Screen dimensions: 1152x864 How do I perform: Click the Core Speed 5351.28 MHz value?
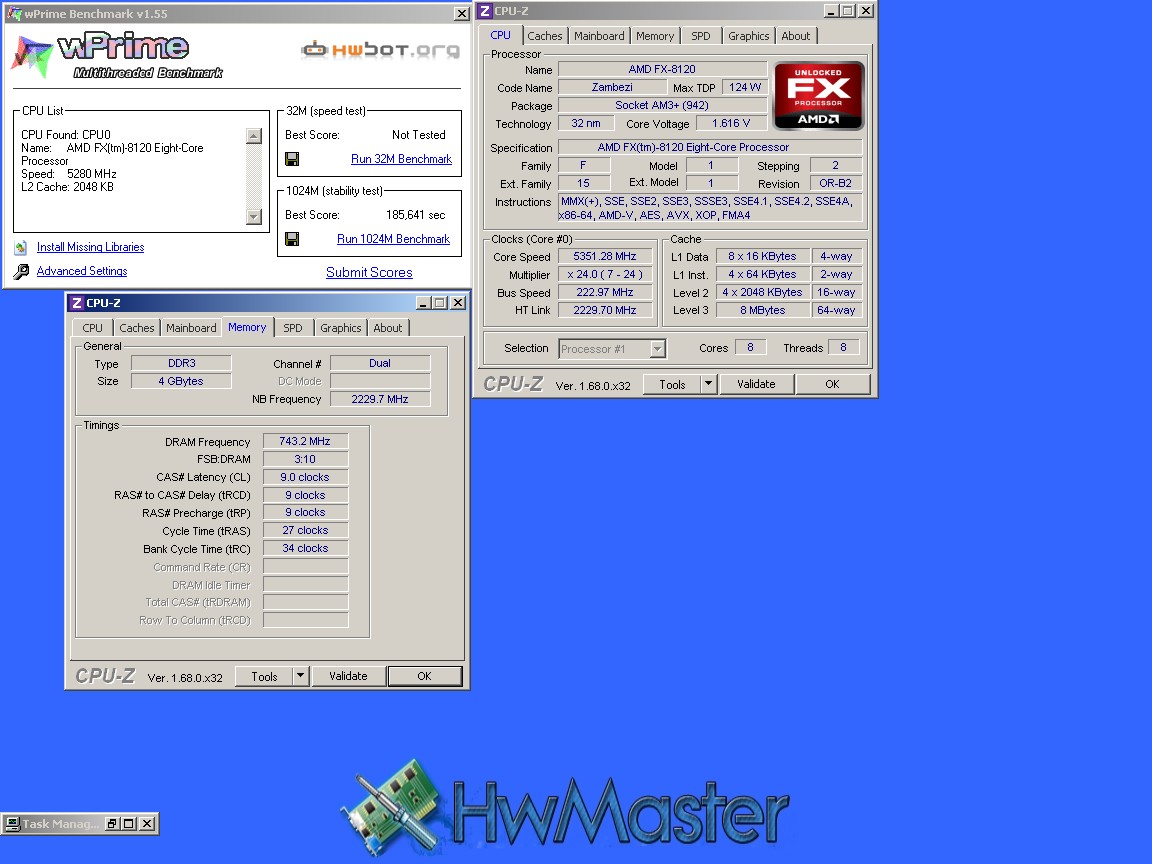[605, 256]
